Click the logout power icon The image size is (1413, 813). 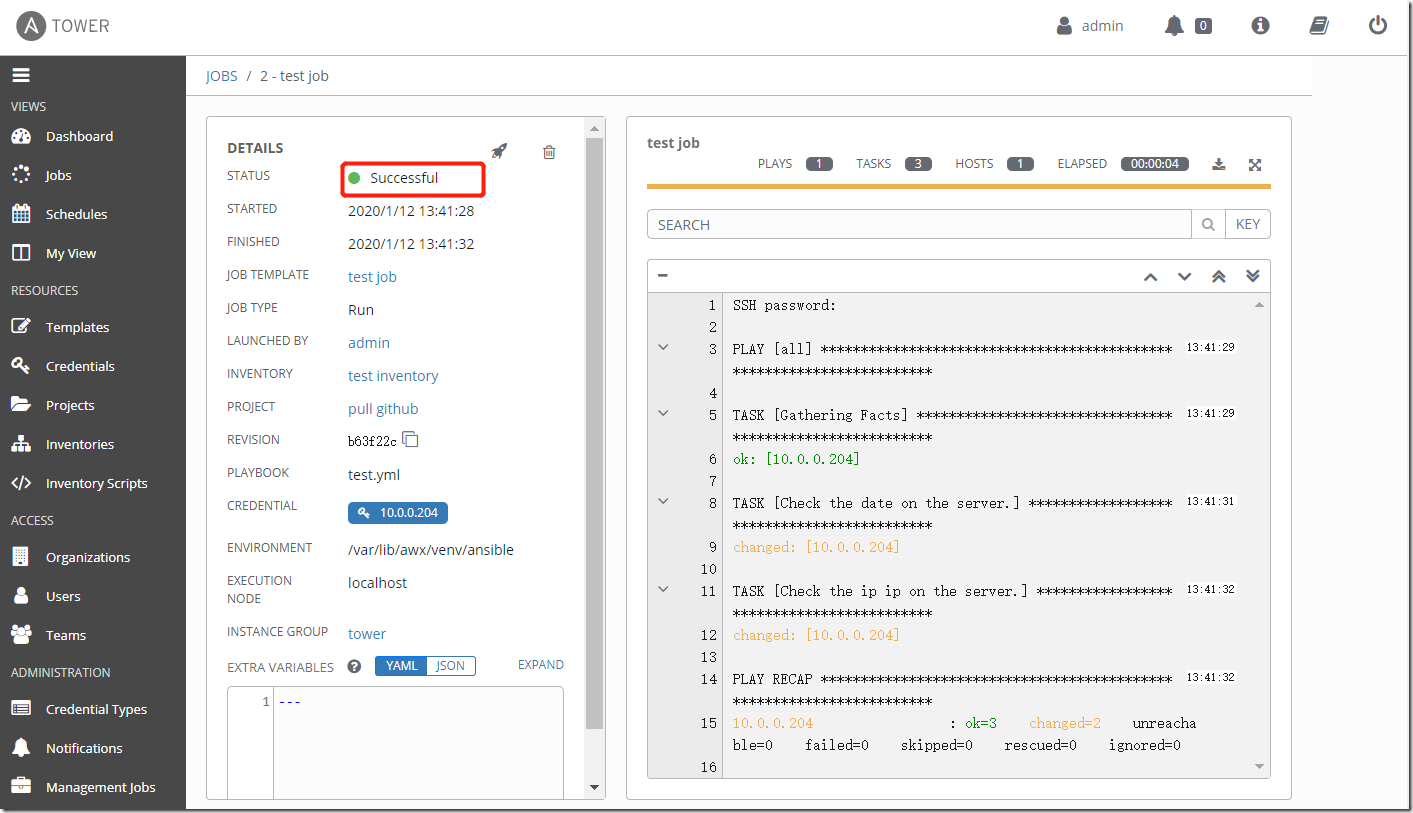(x=1378, y=26)
